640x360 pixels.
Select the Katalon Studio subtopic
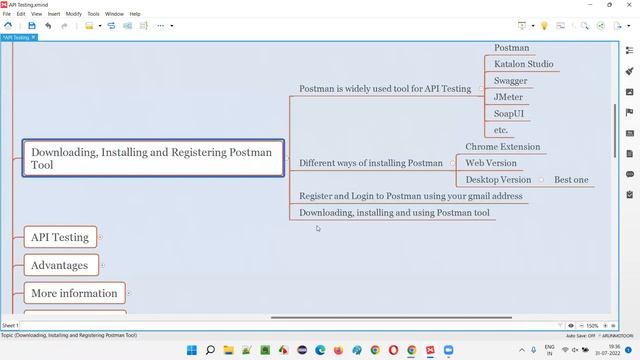[524, 64]
